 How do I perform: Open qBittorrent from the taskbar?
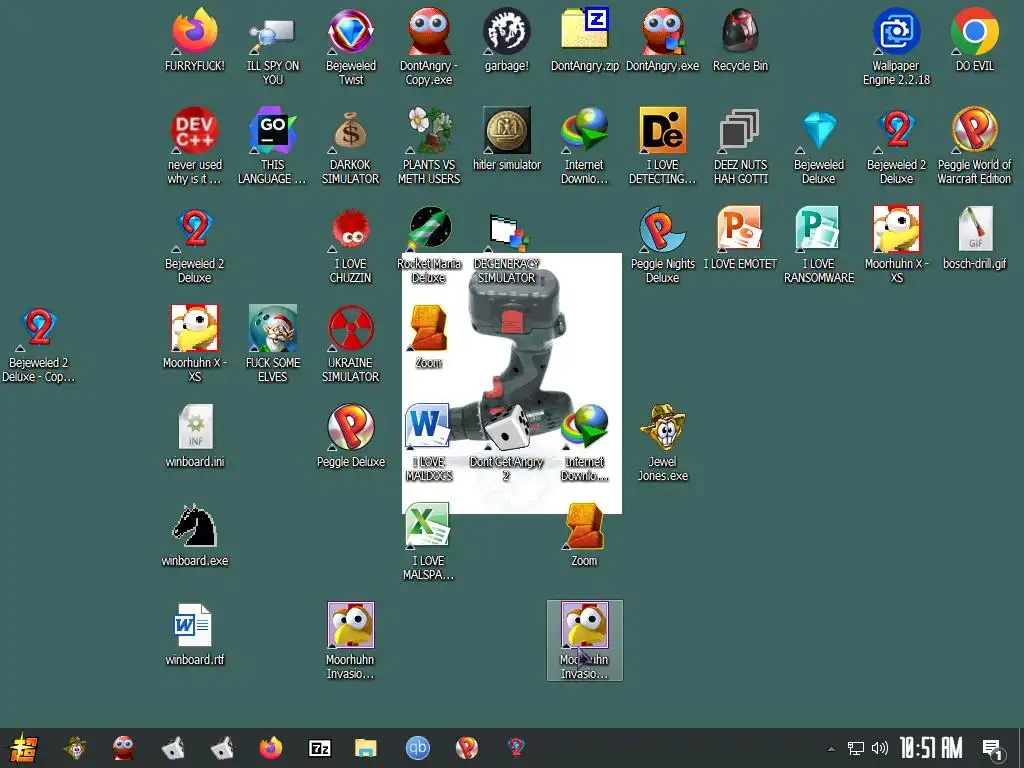pos(418,748)
